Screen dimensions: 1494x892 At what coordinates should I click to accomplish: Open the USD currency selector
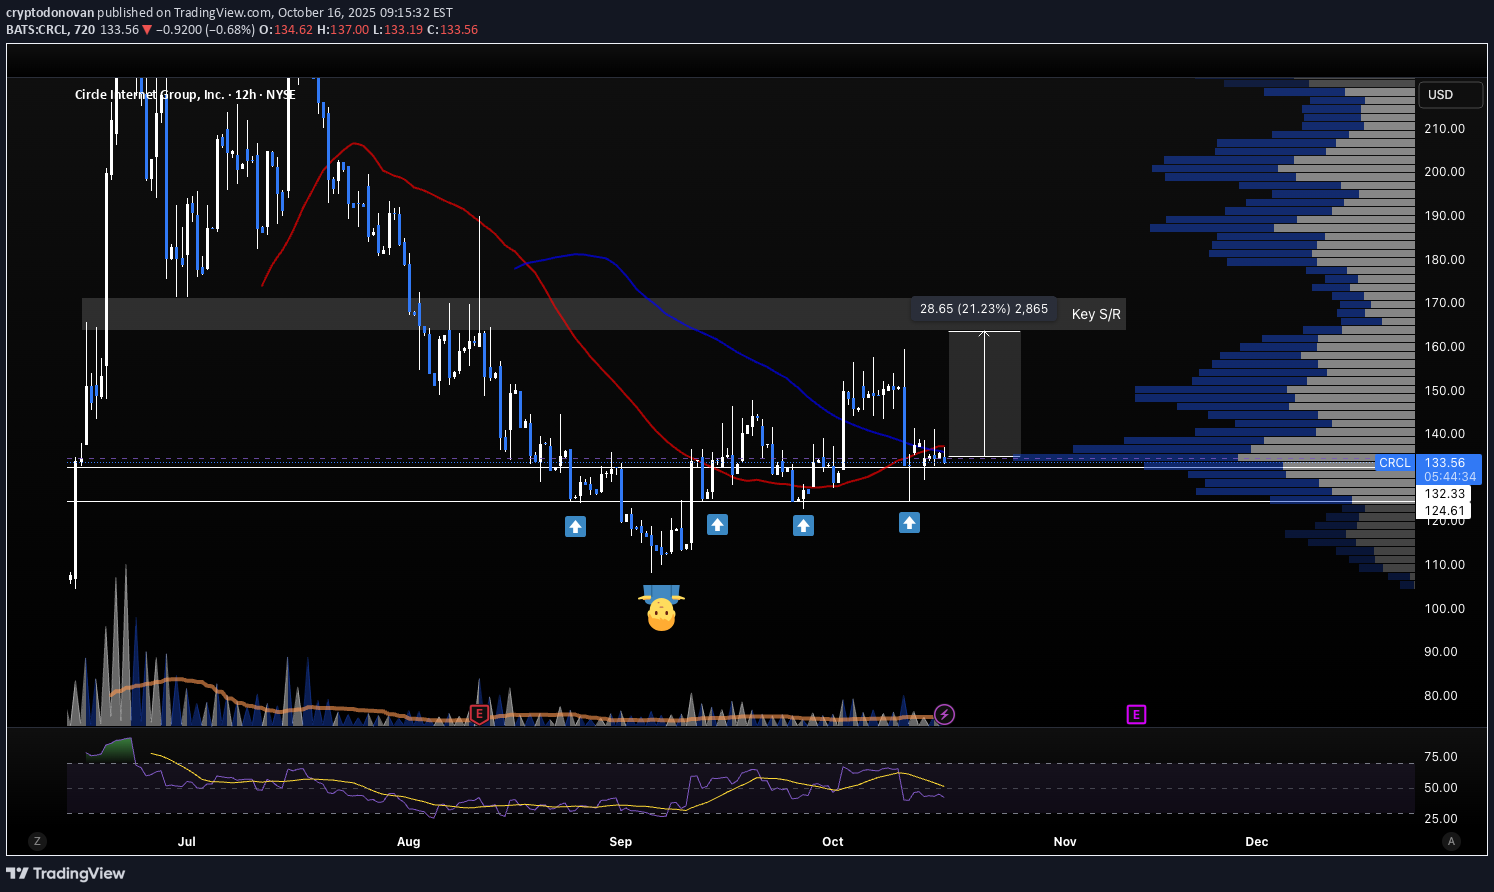(x=1450, y=94)
